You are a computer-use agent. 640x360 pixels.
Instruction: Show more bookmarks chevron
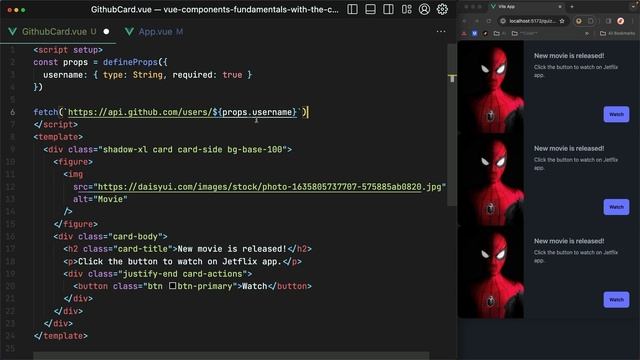(x=587, y=33)
